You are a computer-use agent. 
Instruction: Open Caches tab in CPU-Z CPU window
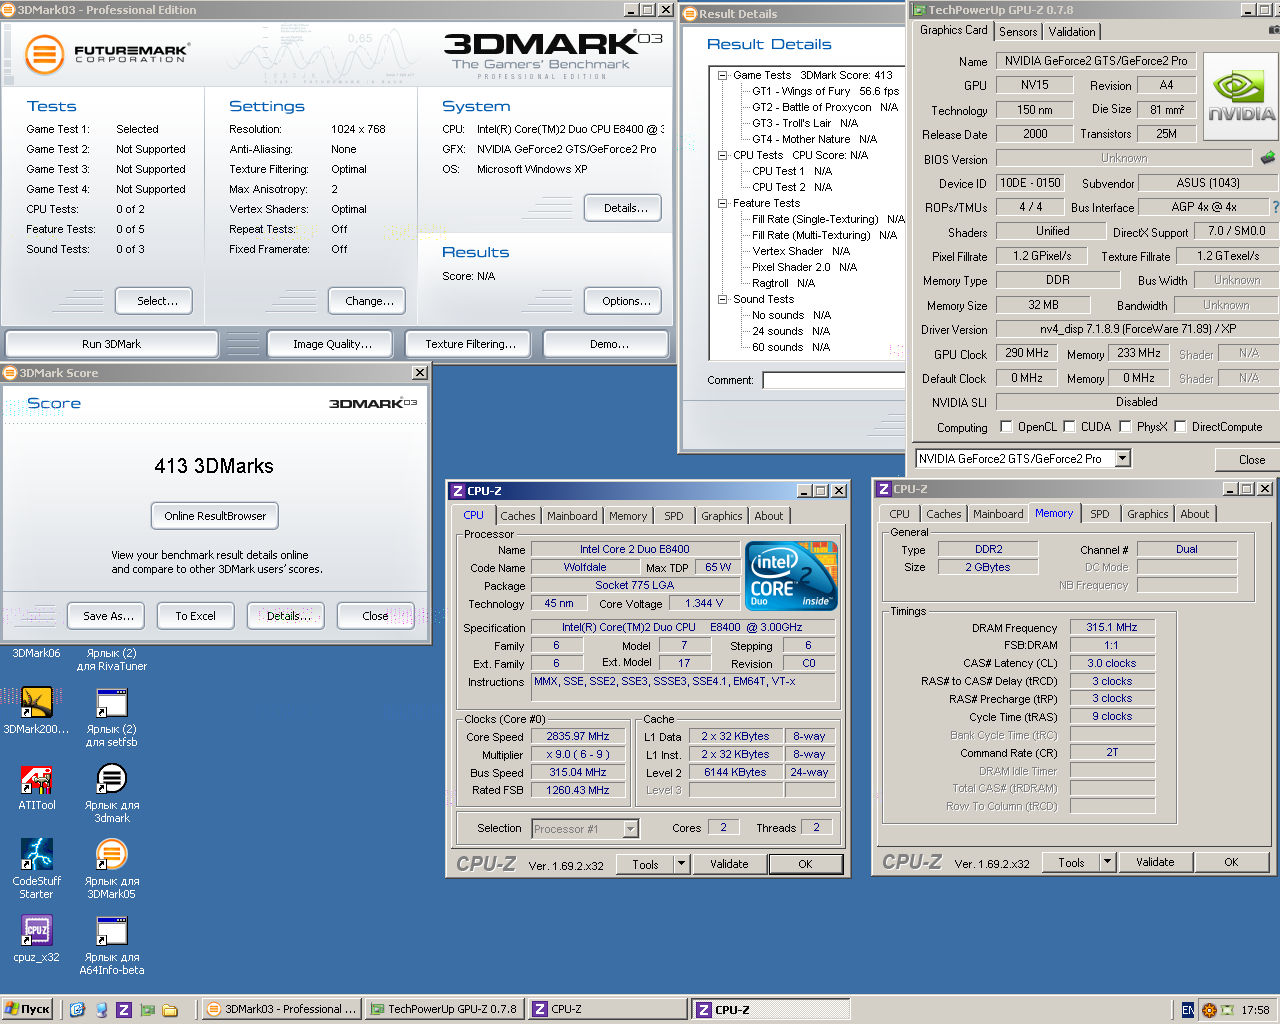pyautogui.click(x=518, y=516)
